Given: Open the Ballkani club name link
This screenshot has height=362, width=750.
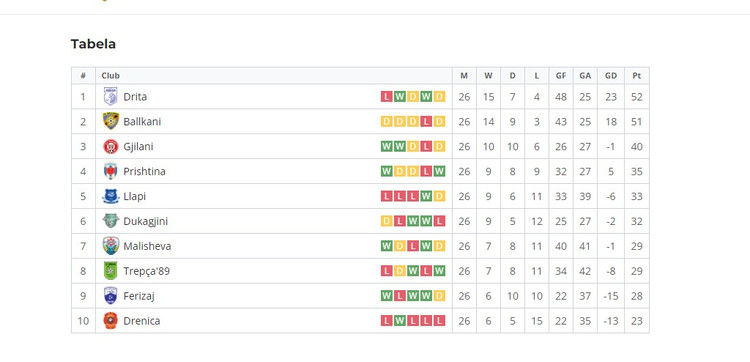Looking at the screenshot, I should [x=142, y=121].
